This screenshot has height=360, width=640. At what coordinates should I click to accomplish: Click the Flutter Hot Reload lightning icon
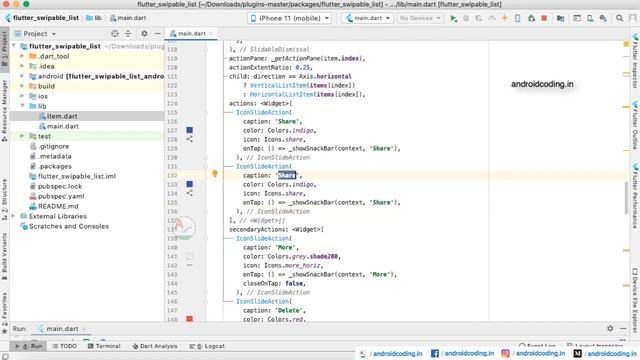pyautogui.click(x=505, y=18)
